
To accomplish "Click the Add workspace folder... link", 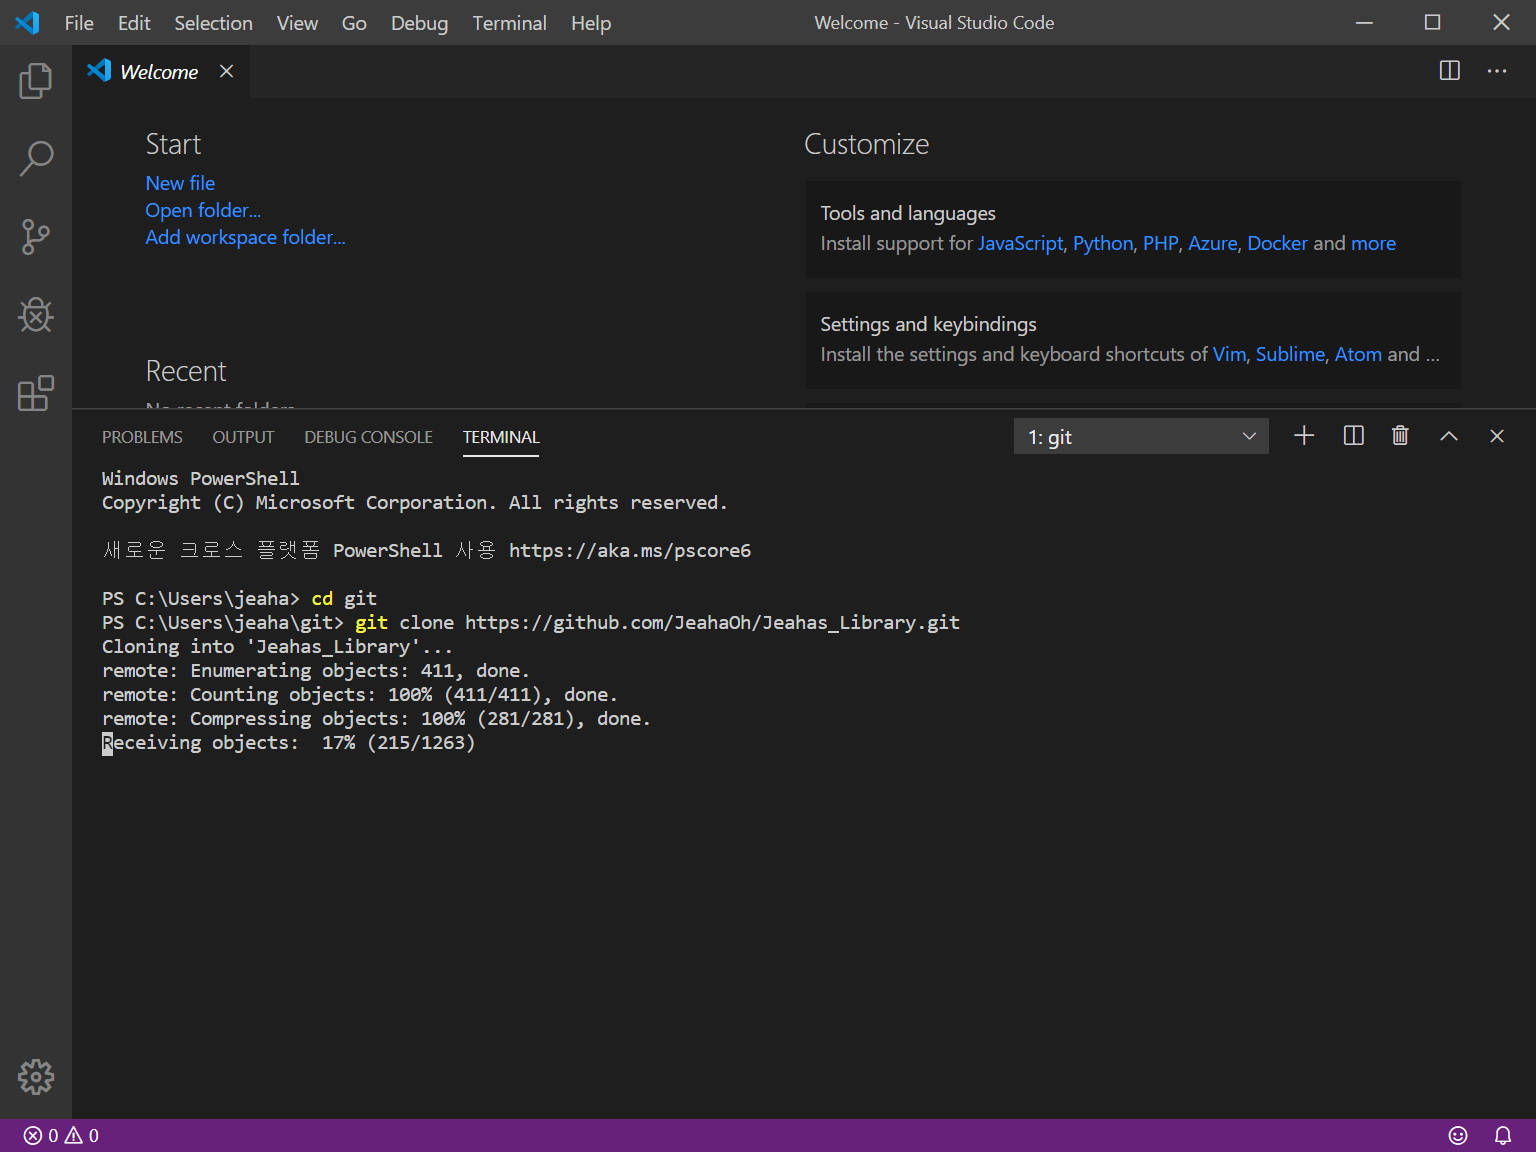I will tap(245, 237).
